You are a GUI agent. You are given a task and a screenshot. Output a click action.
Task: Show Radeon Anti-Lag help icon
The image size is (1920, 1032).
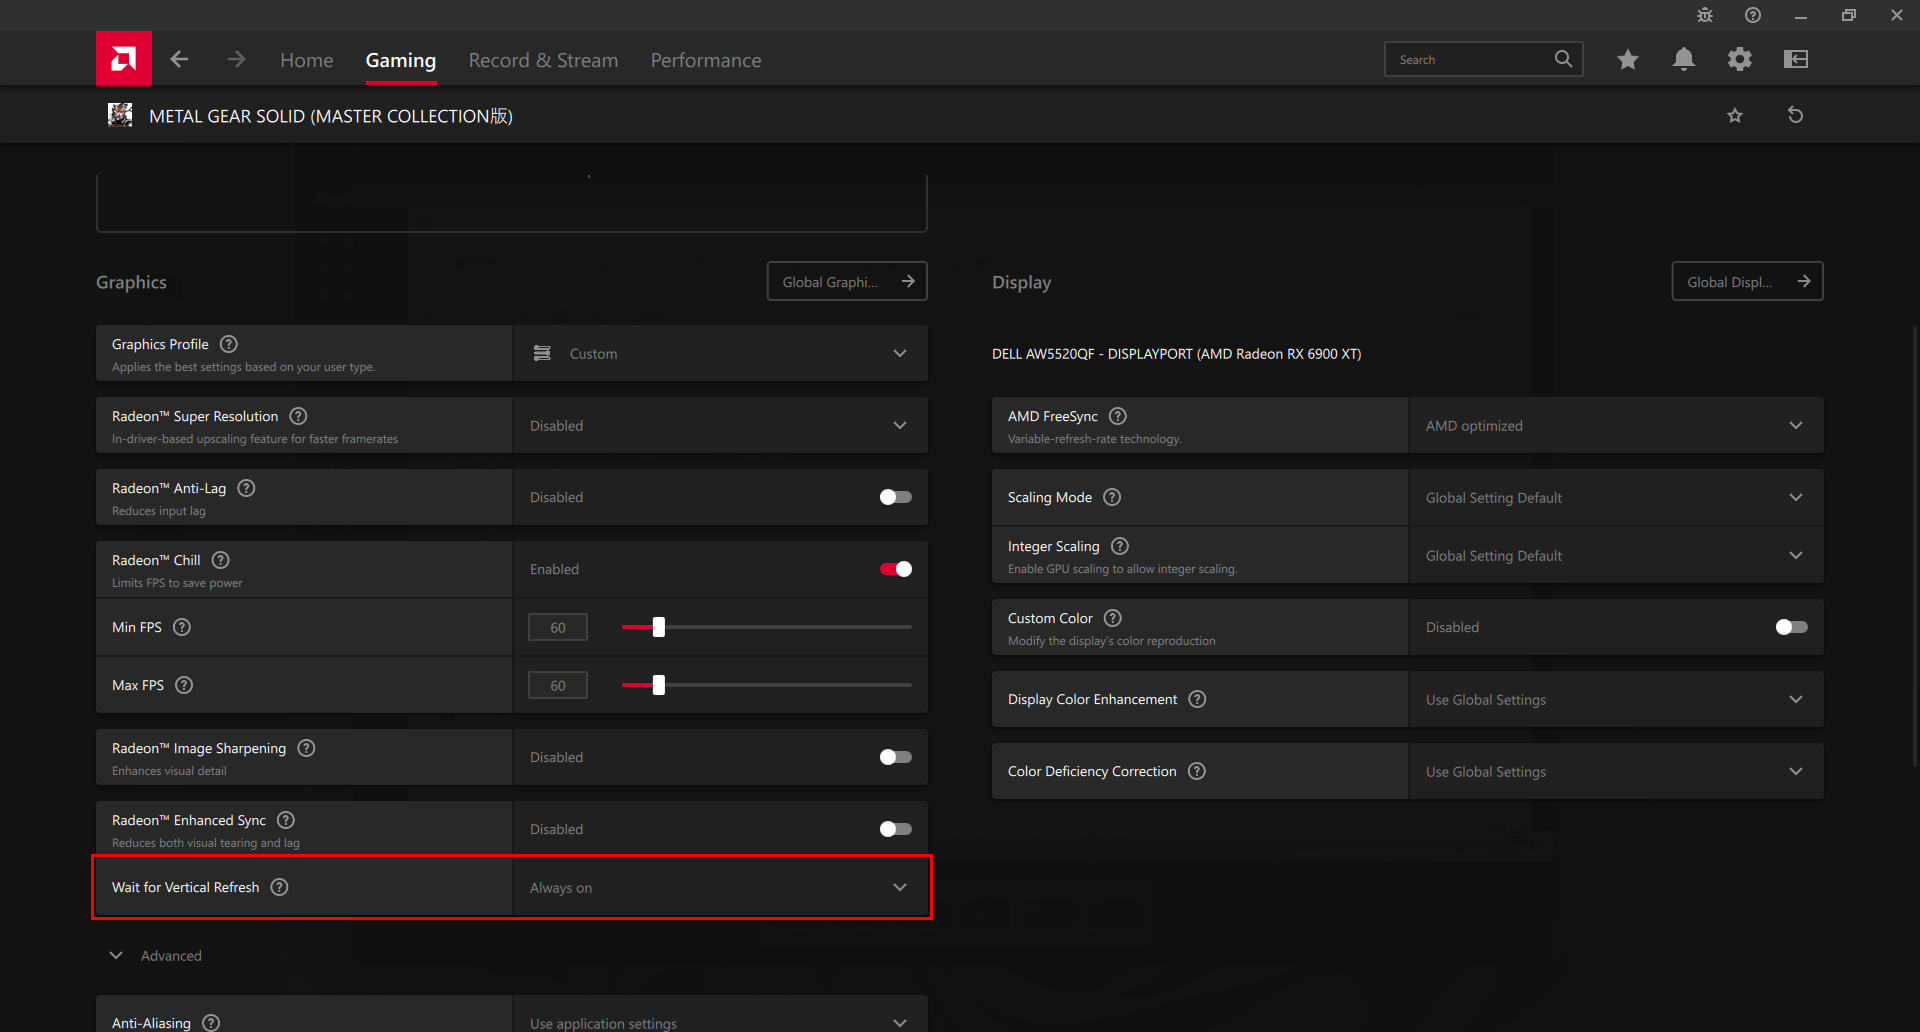(246, 488)
